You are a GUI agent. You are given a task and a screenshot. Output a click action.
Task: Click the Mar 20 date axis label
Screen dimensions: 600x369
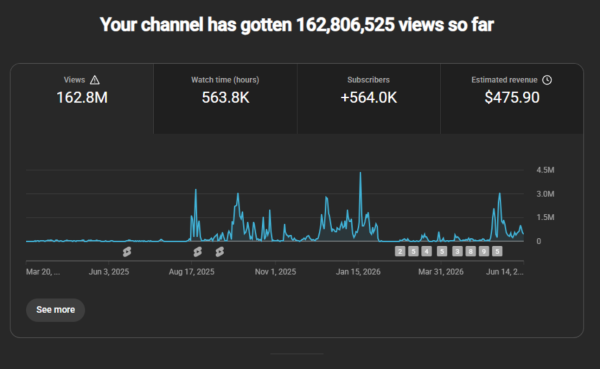point(43,272)
